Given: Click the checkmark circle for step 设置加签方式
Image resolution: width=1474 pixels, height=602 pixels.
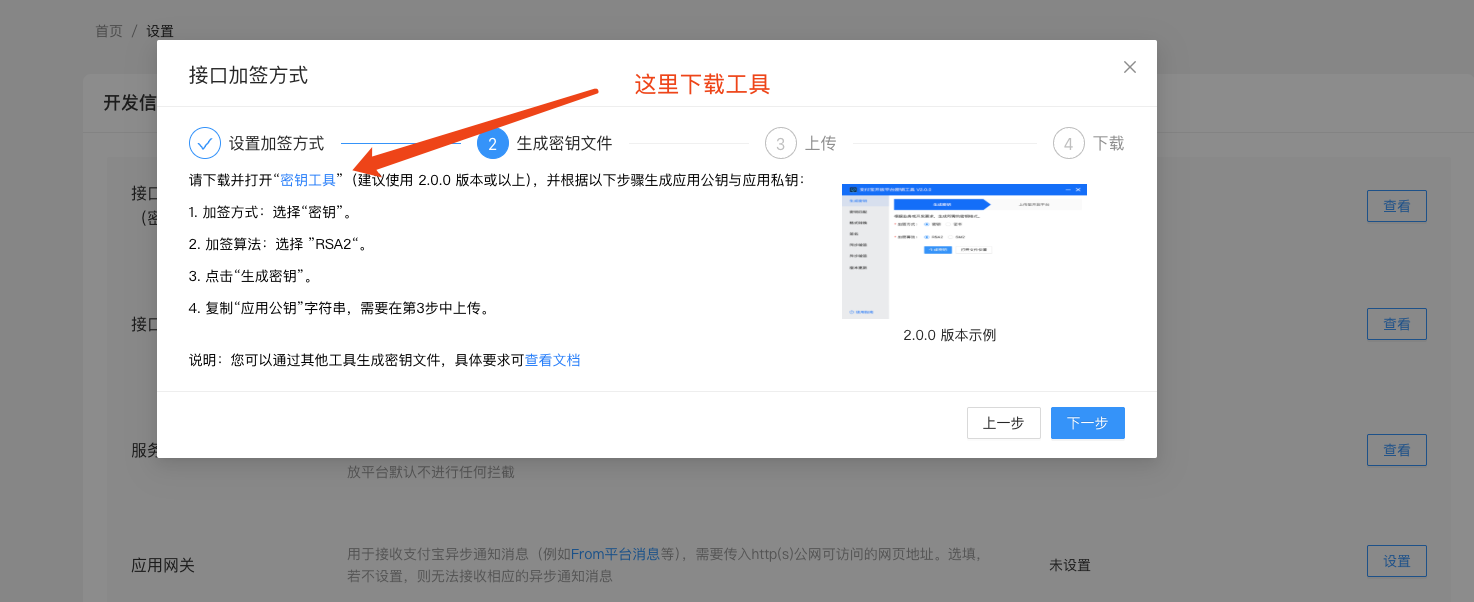Looking at the screenshot, I should click(x=205, y=143).
